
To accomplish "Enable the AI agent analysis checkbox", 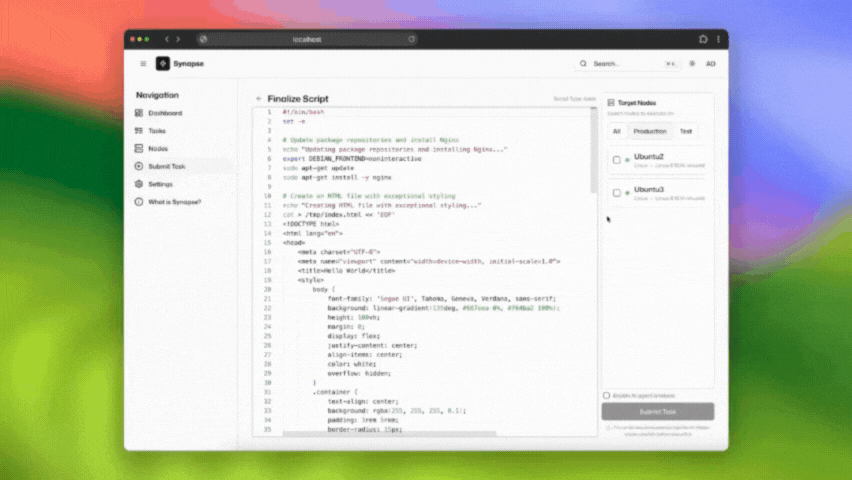I will pyautogui.click(x=607, y=395).
